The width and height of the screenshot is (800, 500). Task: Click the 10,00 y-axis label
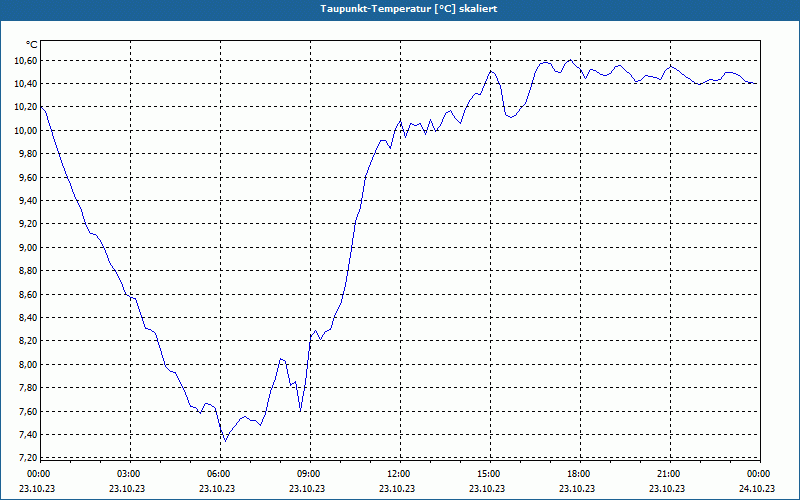point(26,130)
